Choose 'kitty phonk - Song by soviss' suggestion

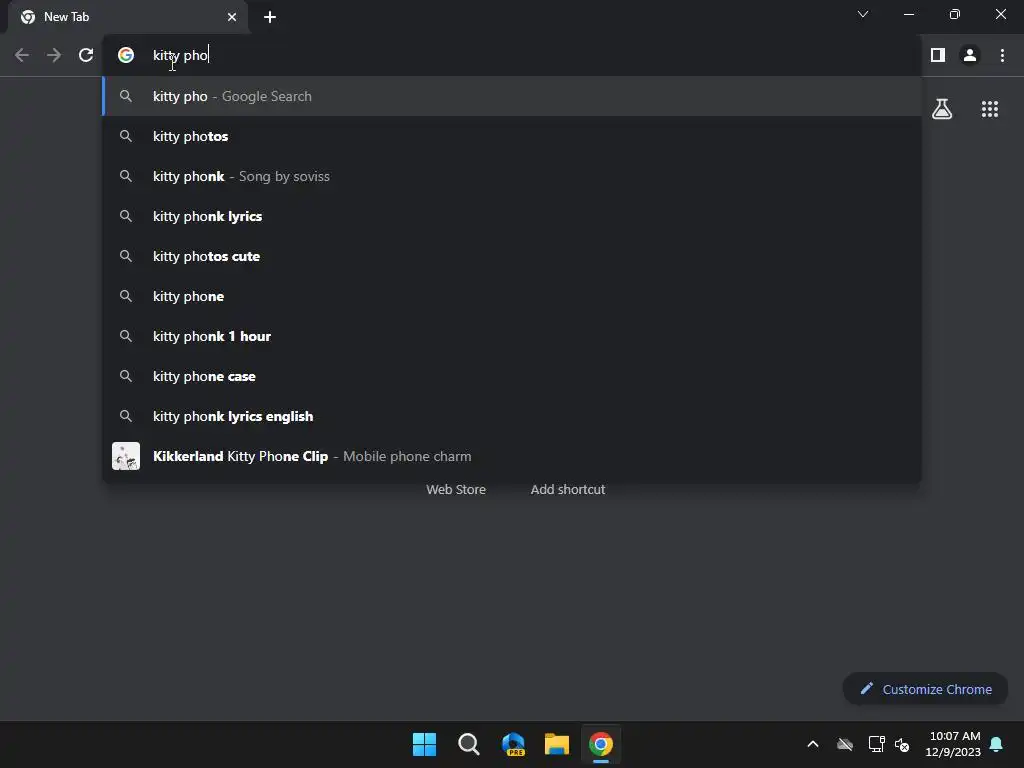coord(512,176)
